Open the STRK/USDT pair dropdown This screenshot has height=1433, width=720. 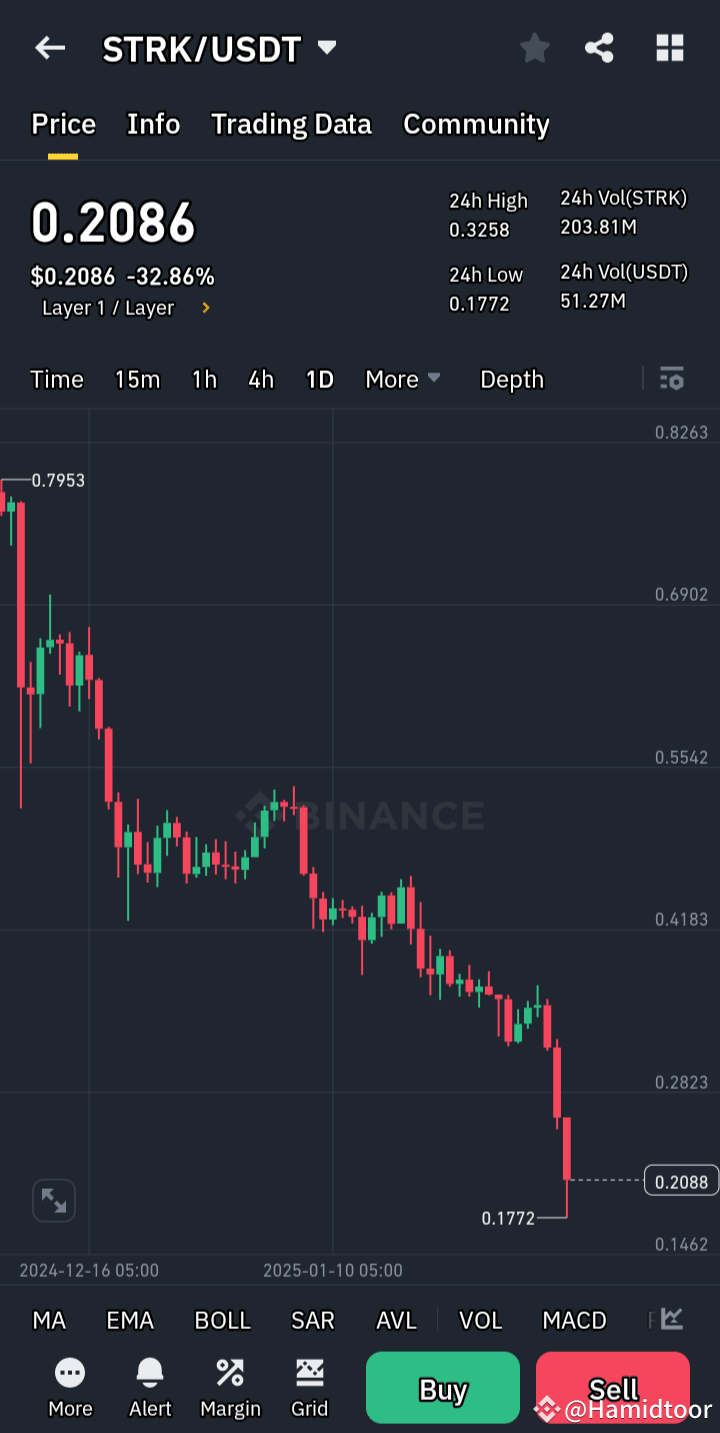[327, 47]
